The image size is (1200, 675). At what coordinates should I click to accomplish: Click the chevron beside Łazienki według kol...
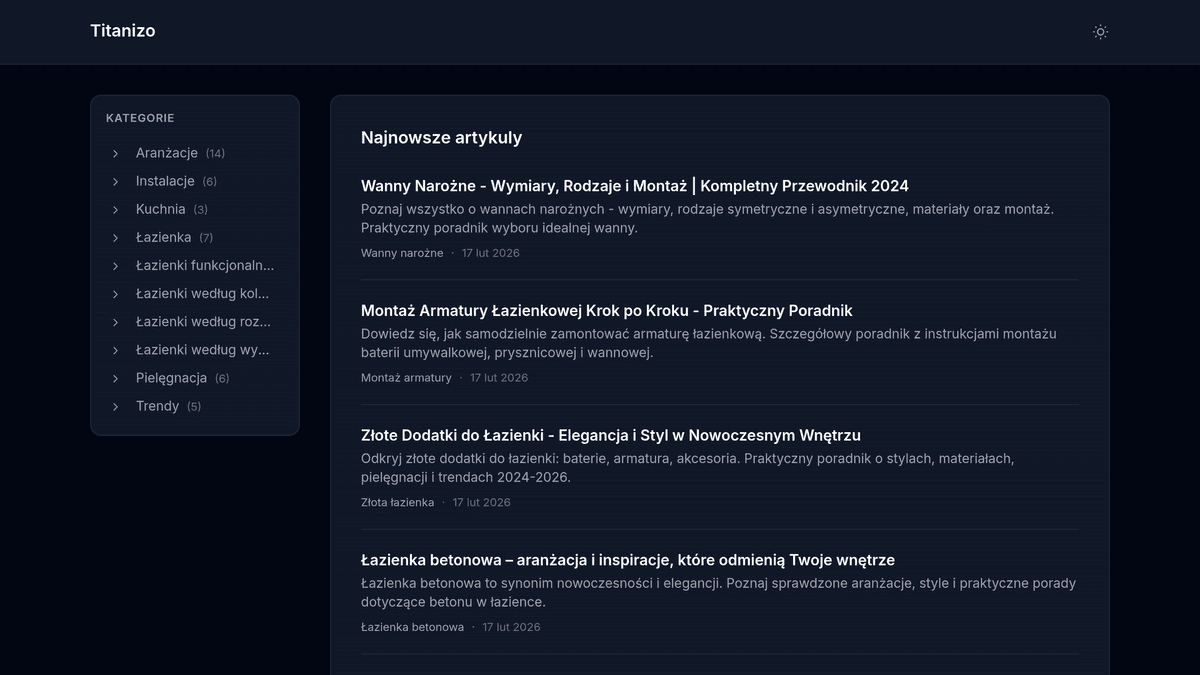[115, 294]
